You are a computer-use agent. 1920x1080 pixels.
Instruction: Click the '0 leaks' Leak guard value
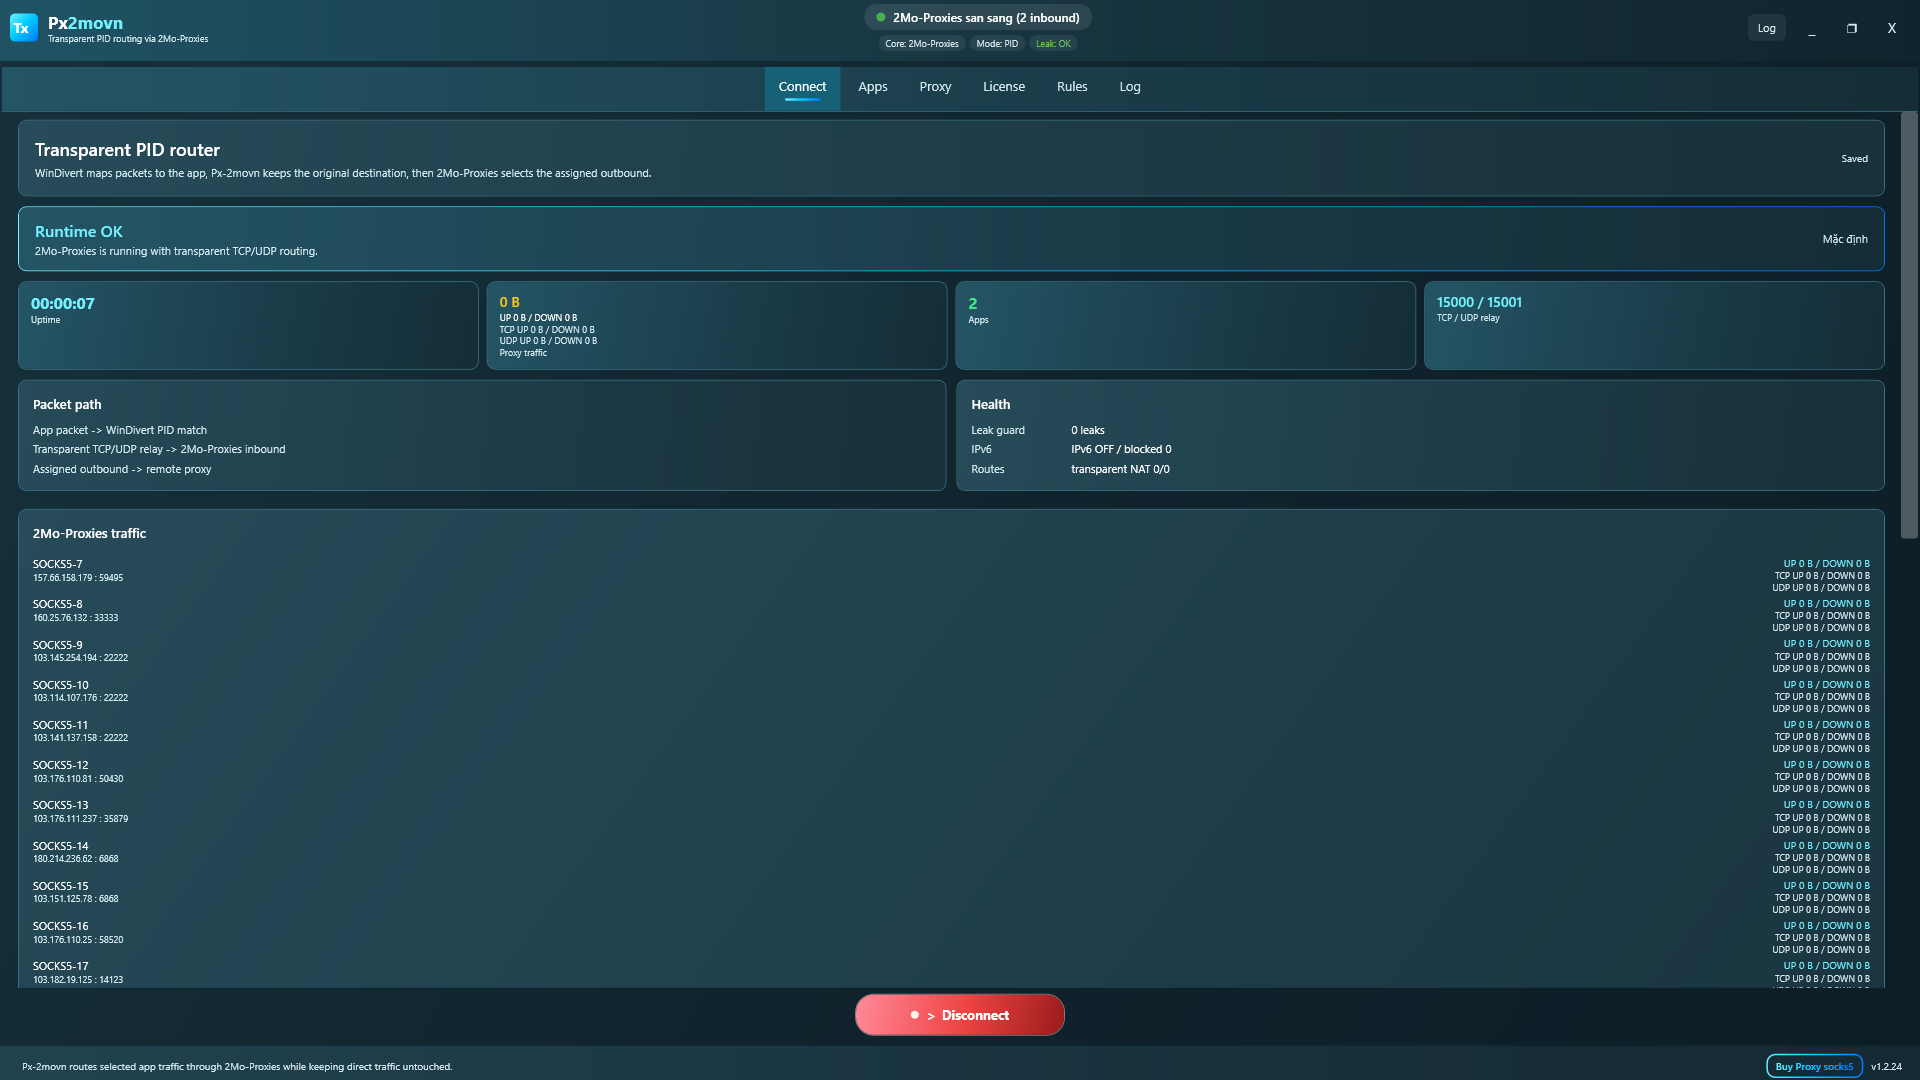click(1088, 431)
